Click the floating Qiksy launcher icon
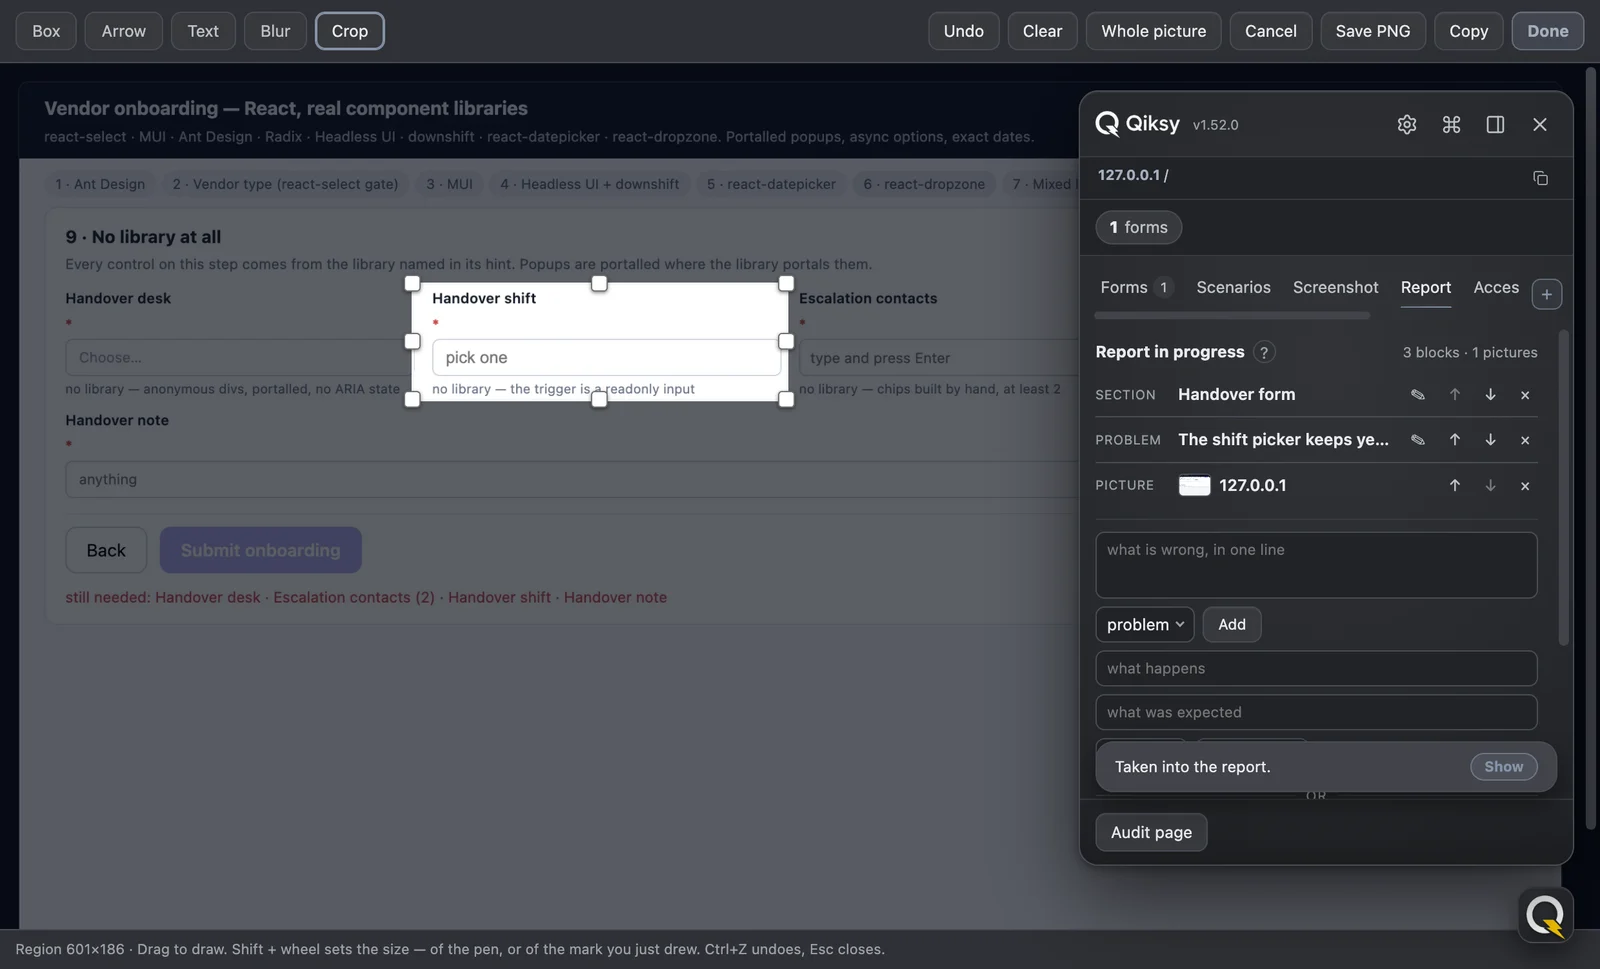 1546,915
